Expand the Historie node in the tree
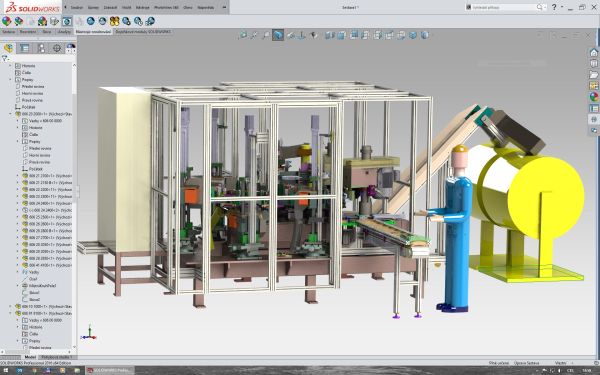 [x=10, y=66]
